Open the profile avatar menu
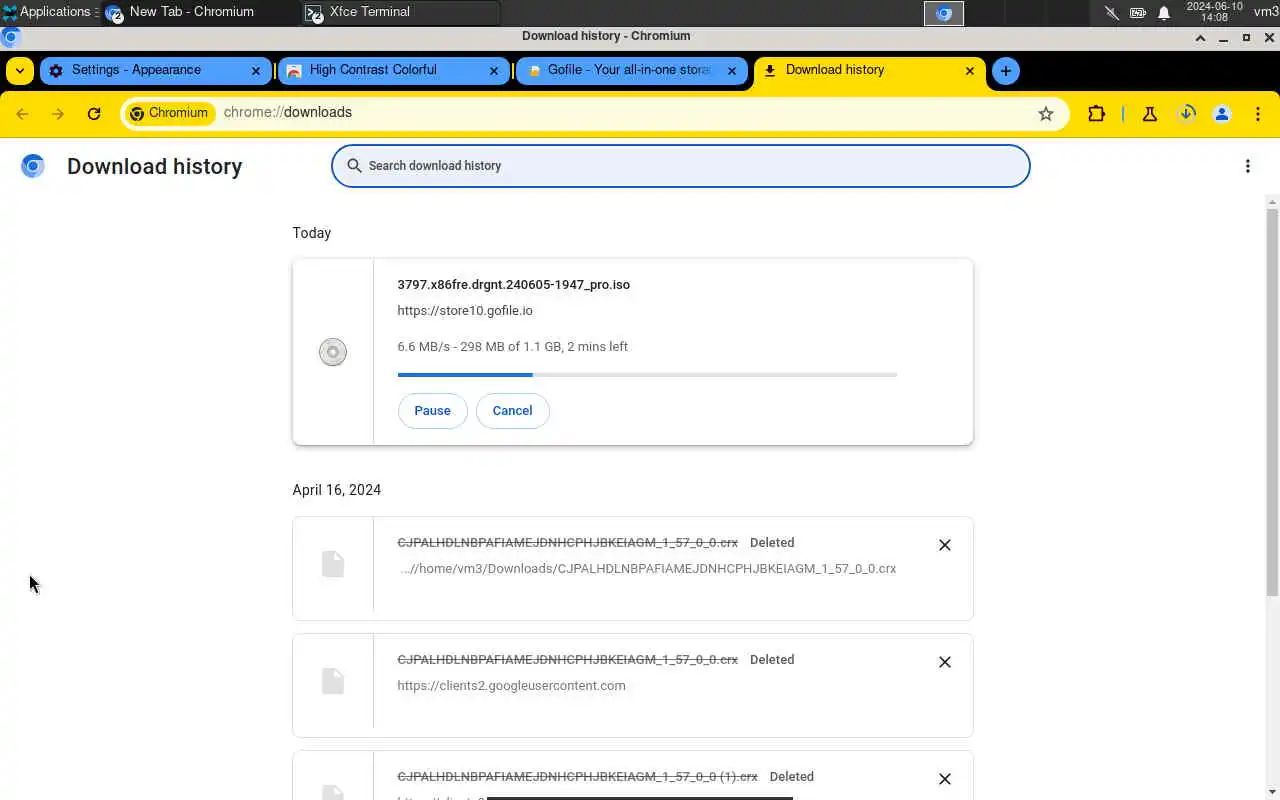The image size is (1280, 800). pyautogui.click(x=1222, y=114)
